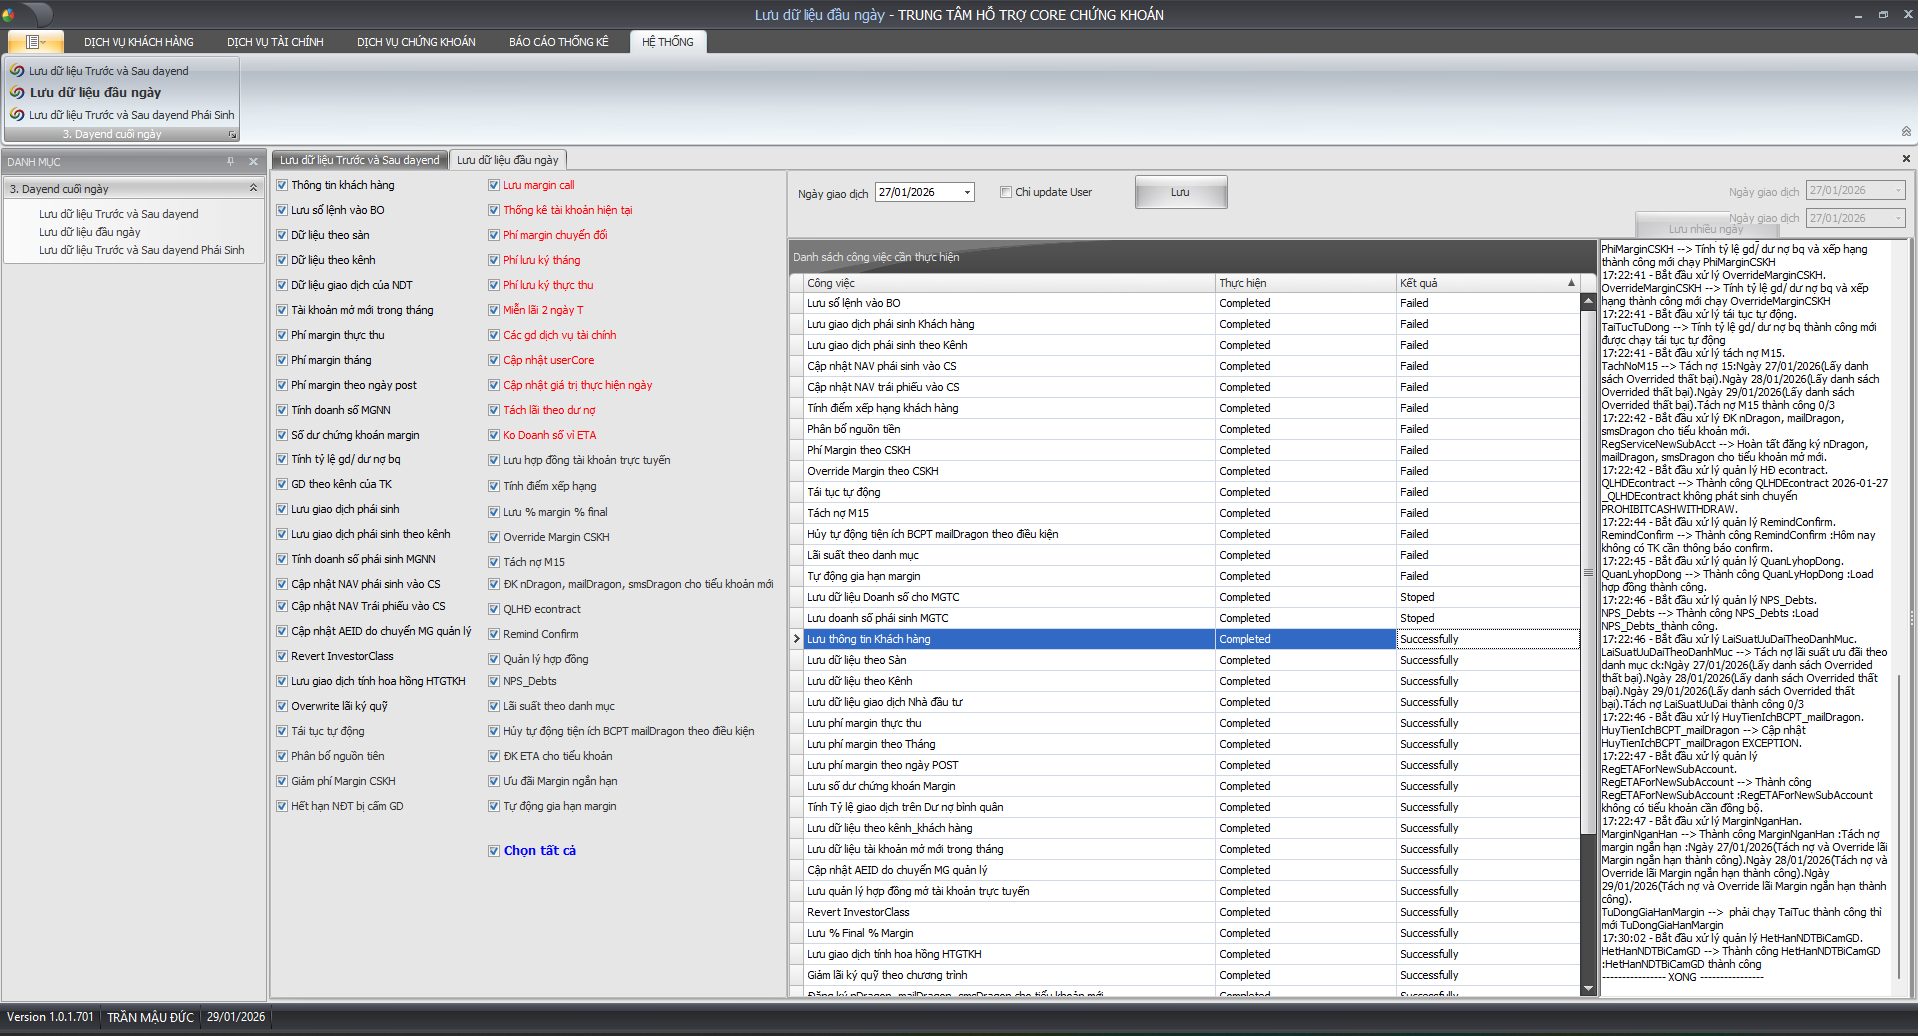Open the Ngày giao dịch date dropdown
Viewport: 1918px width, 1036px height.
tap(967, 193)
